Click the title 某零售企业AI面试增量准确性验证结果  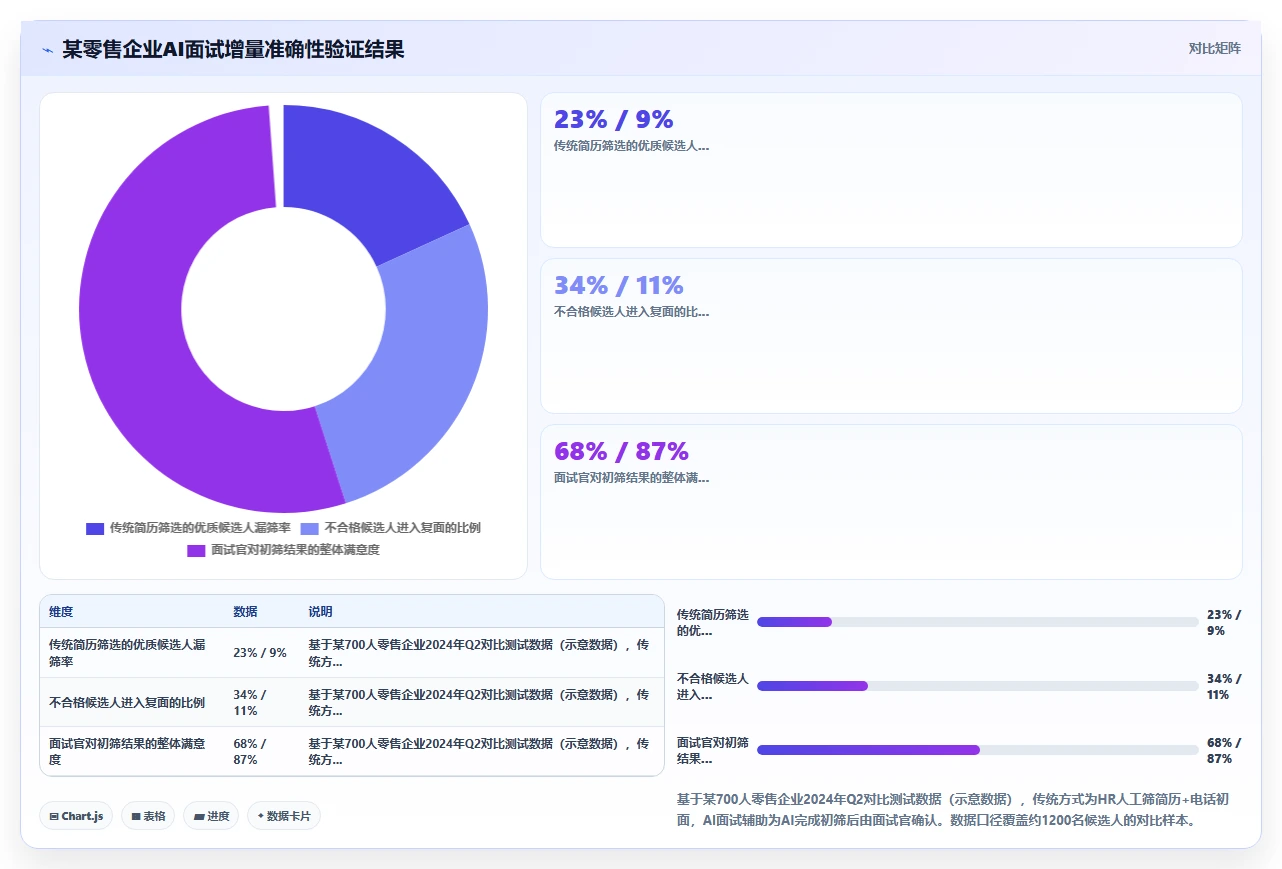[x=233, y=49]
